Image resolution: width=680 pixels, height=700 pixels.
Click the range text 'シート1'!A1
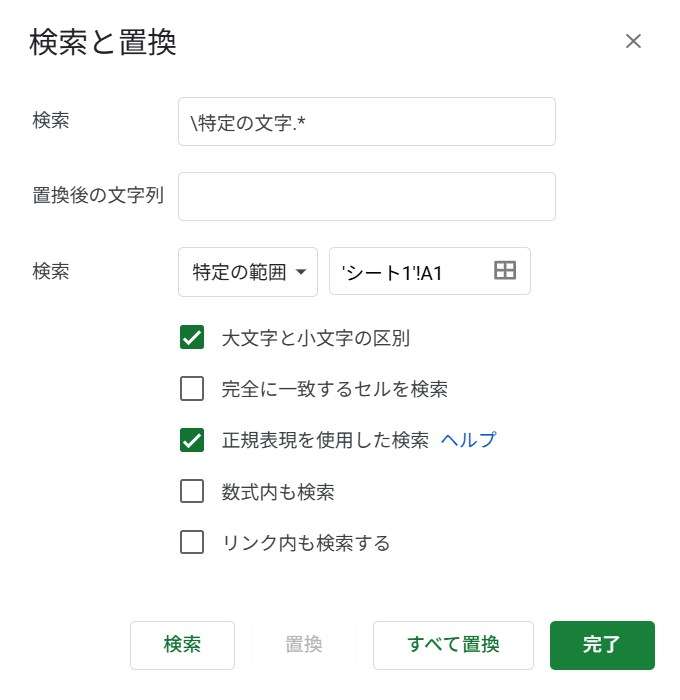point(392,272)
